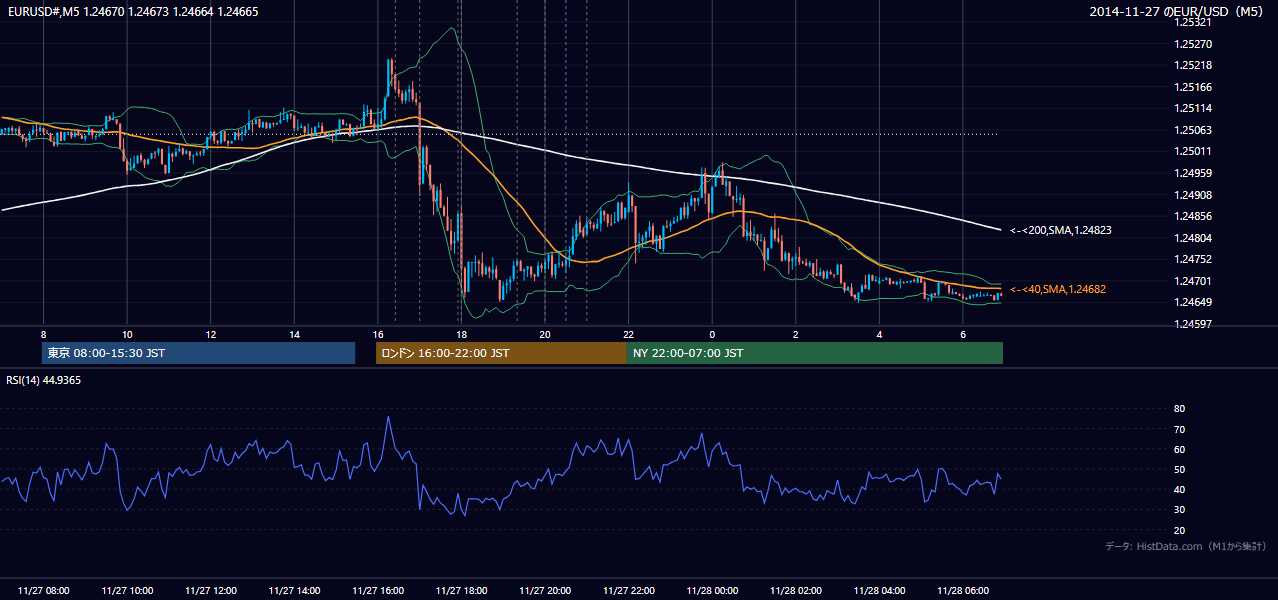Click price axis label 1.24597
Viewport: 1278px width, 600px height.
1193,324
